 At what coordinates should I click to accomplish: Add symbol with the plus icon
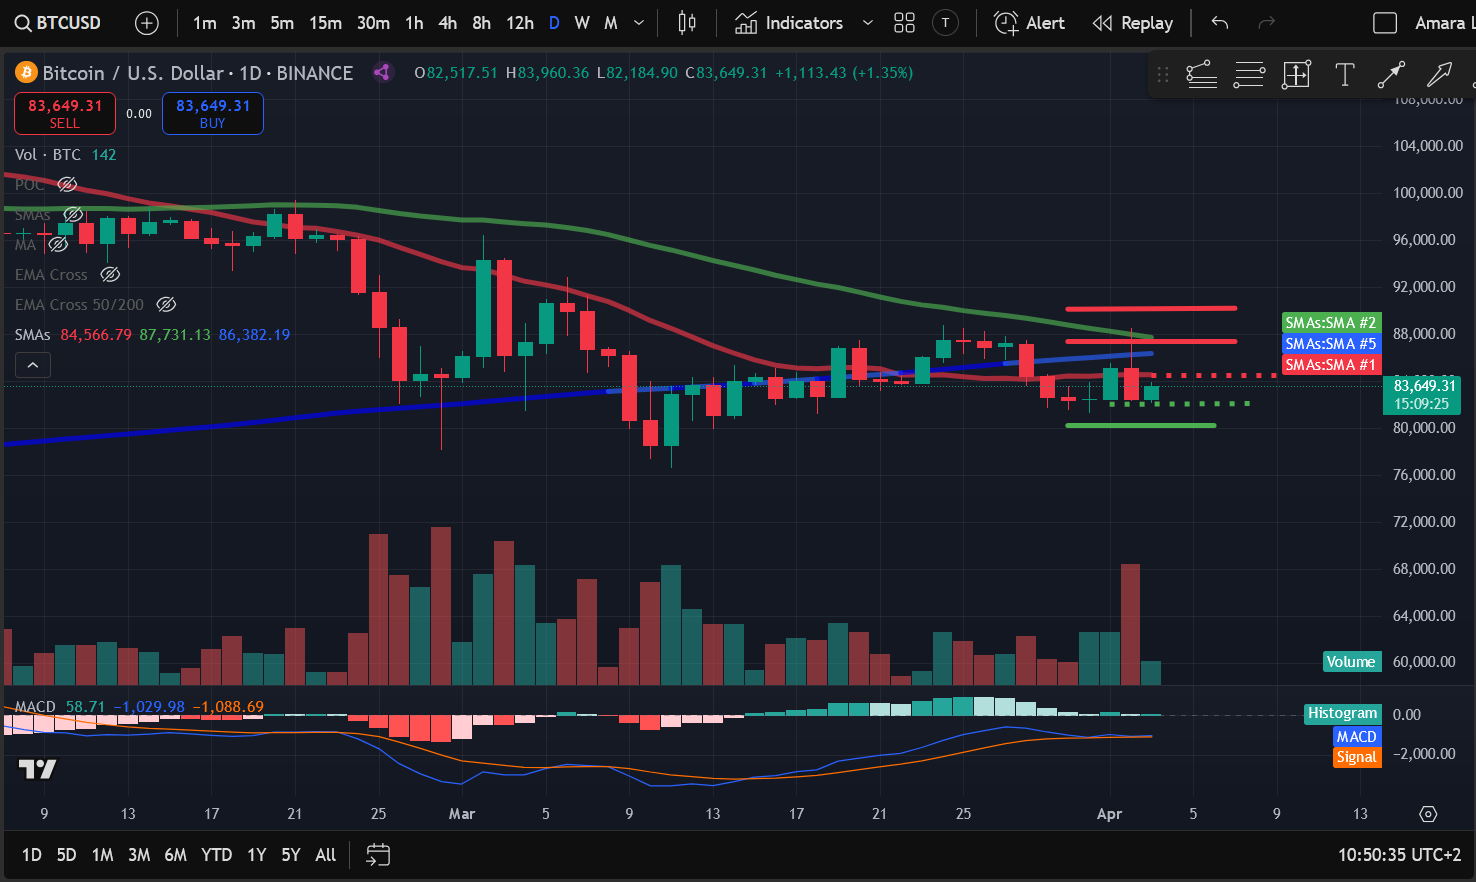coord(147,23)
